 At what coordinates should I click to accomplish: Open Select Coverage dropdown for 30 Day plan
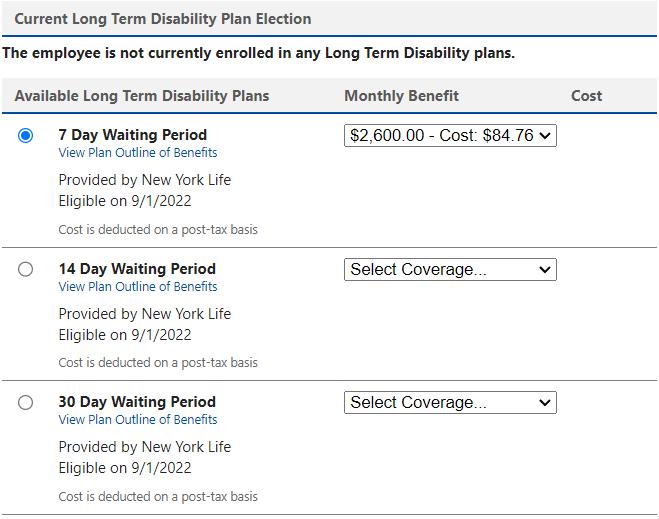[x=450, y=402]
